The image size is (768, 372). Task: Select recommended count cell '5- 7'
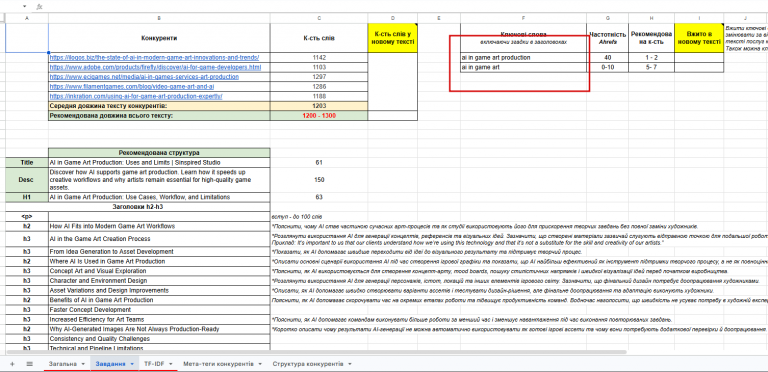tap(651, 67)
